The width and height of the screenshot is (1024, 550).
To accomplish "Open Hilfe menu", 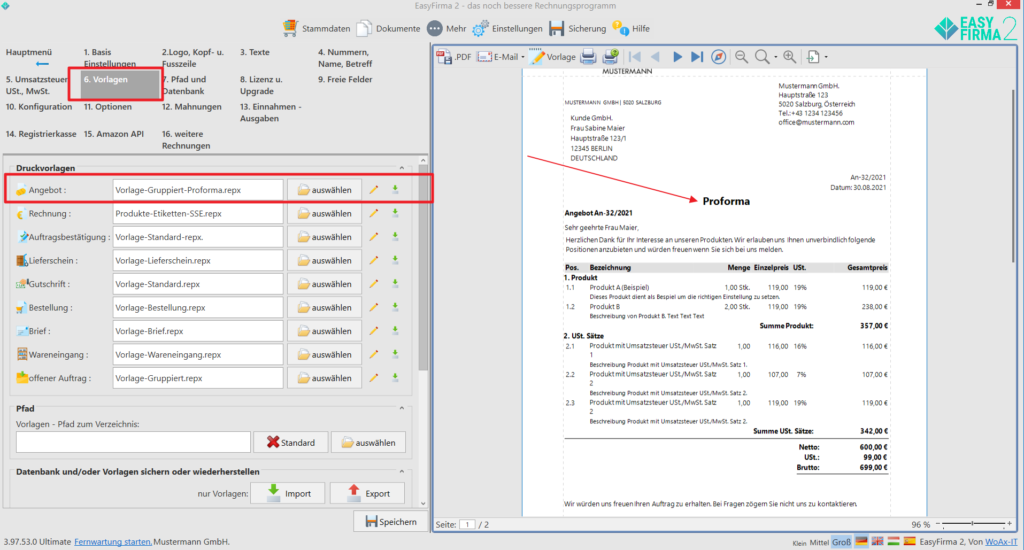I will click(x=631, y=28).
